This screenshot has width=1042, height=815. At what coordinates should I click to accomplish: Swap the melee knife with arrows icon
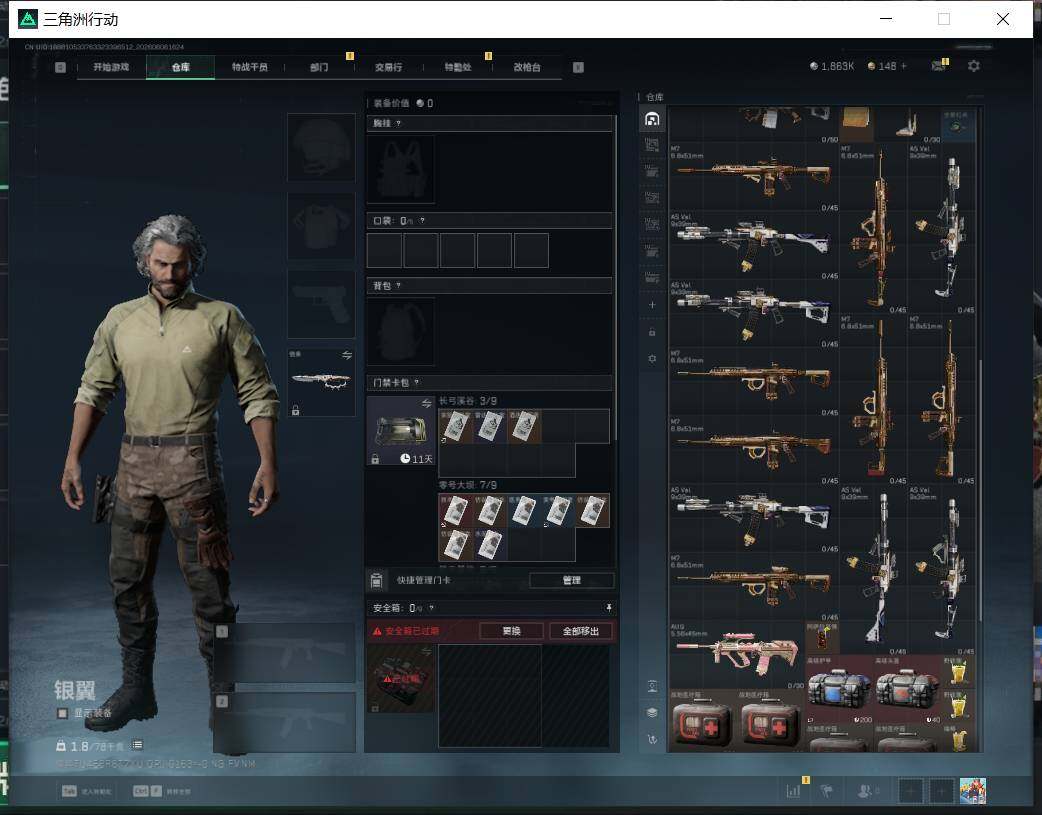point(346,355)
